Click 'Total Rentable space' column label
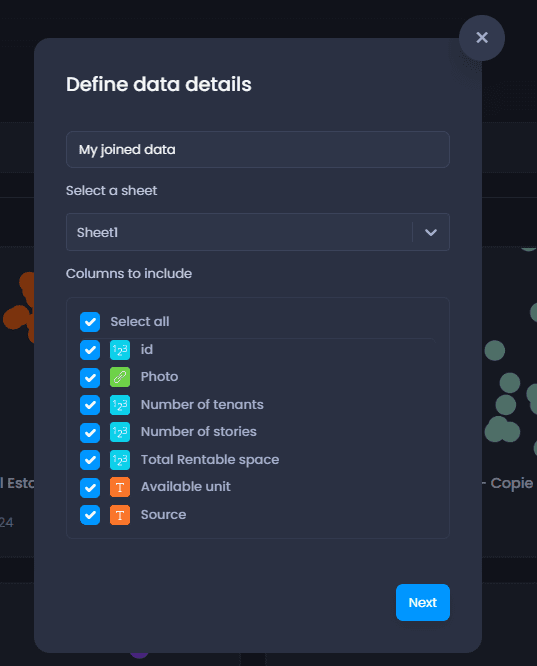Screen dimensions: 537x666 [x=210, y=460]
